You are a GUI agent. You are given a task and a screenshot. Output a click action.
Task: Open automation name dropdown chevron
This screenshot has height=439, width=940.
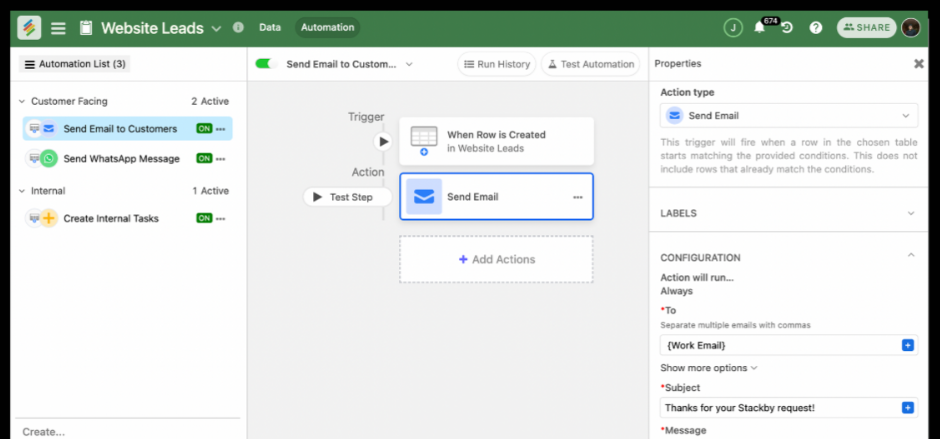[x=409, y=64]
